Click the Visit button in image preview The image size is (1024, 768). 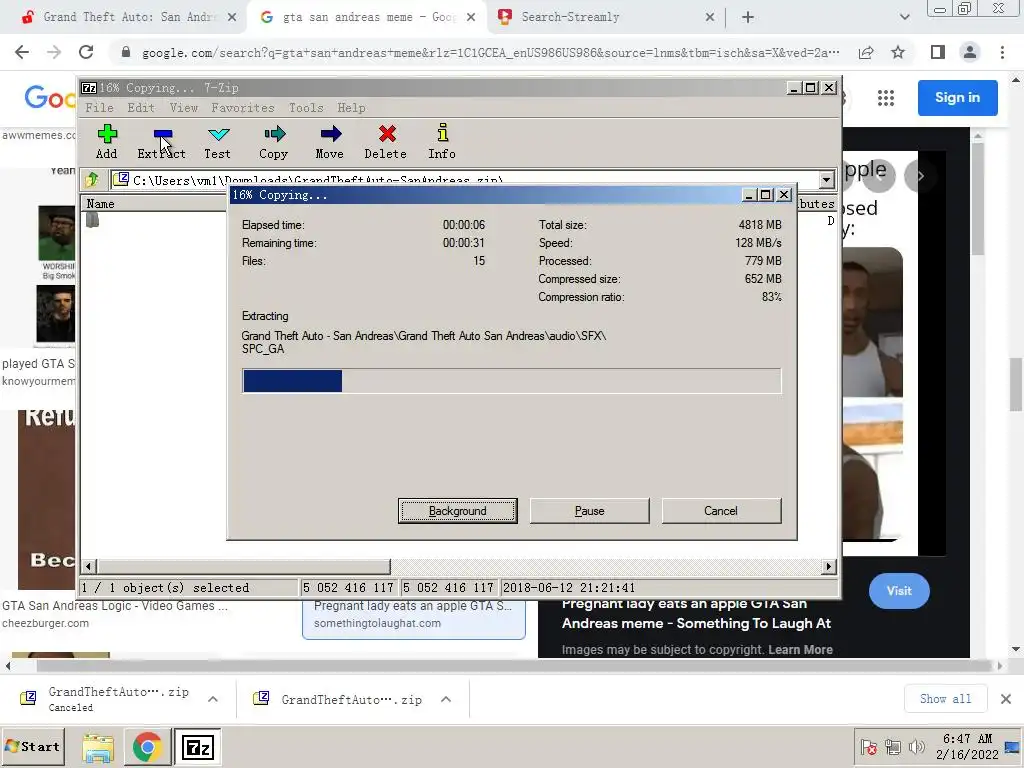point(899,590)
